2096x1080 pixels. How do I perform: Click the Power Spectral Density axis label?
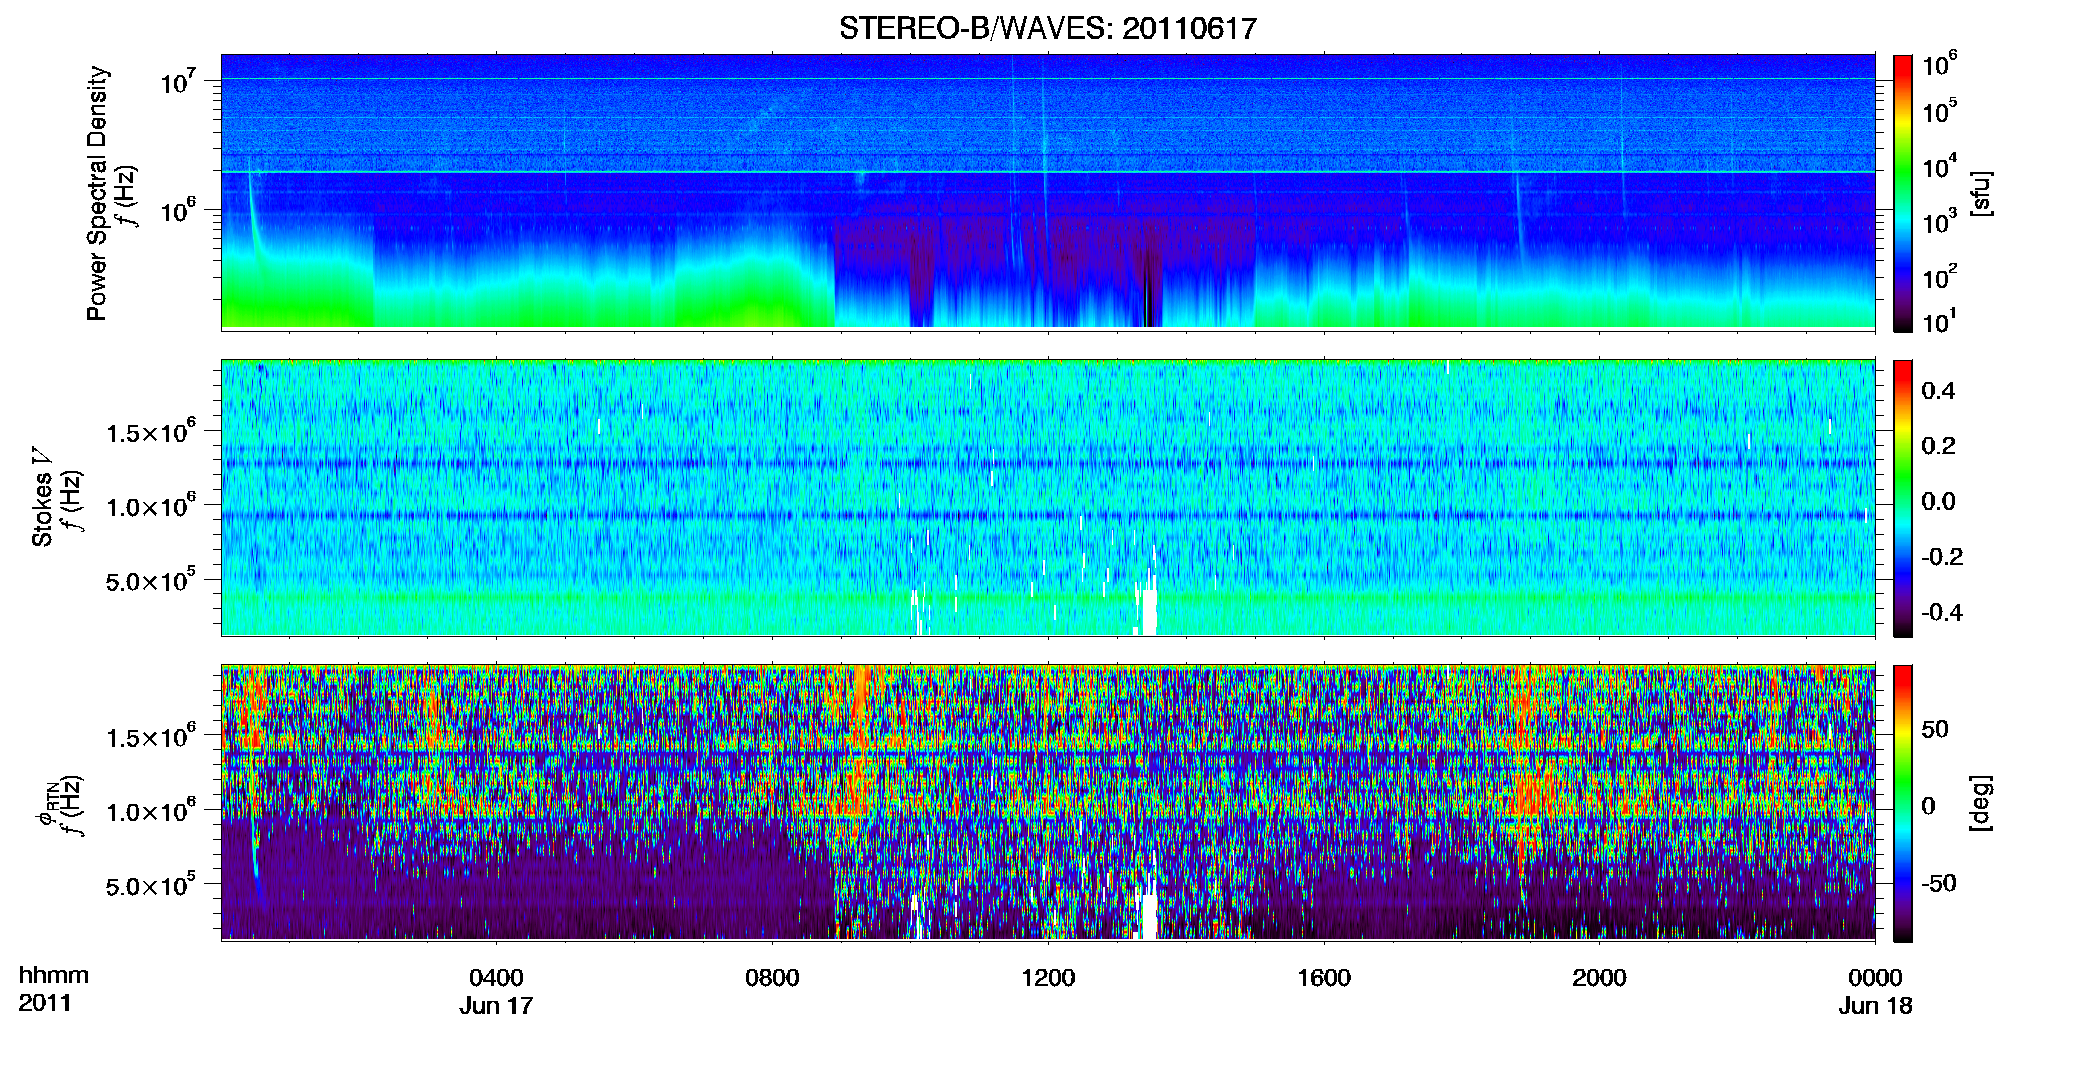[x=97, y=193]
